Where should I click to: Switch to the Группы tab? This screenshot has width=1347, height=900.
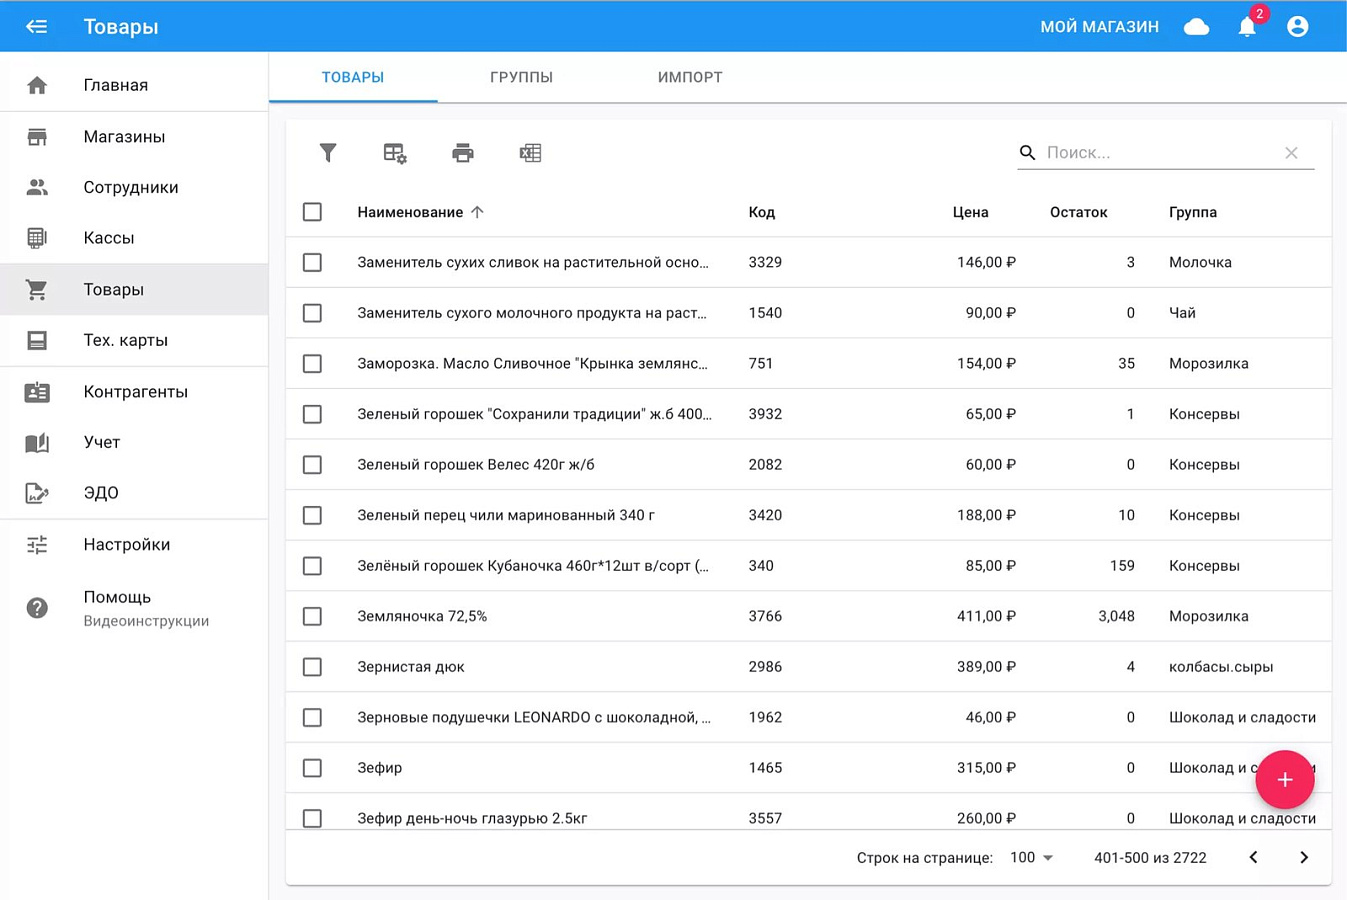click(x=521, y=77)
